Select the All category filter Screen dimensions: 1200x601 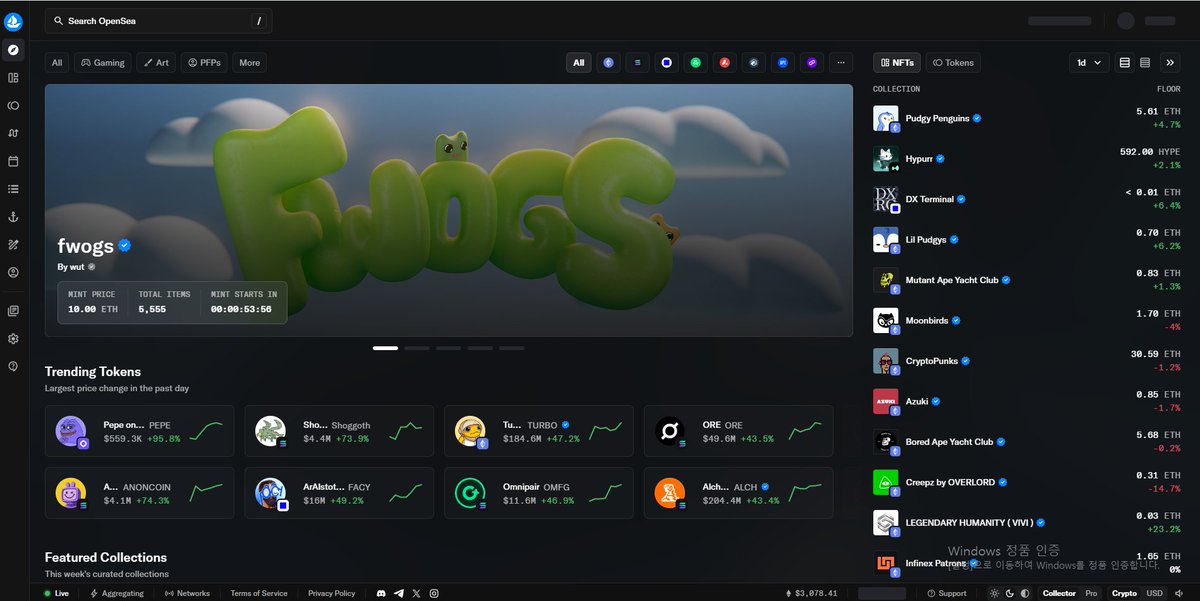pos(57,62)
